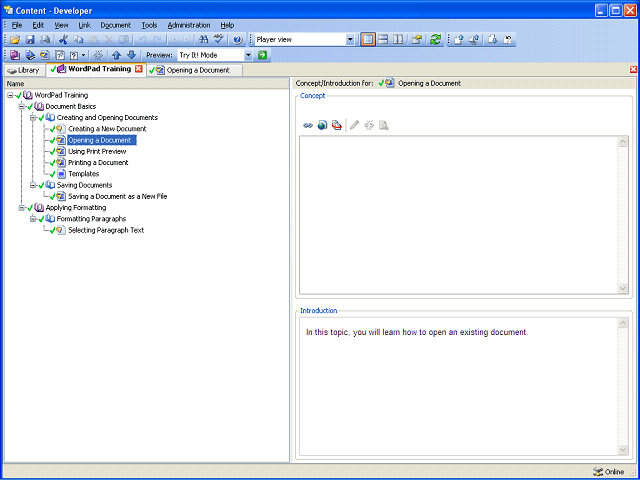
Task: Collapse the Document Basics node
Action: (21, 107)
